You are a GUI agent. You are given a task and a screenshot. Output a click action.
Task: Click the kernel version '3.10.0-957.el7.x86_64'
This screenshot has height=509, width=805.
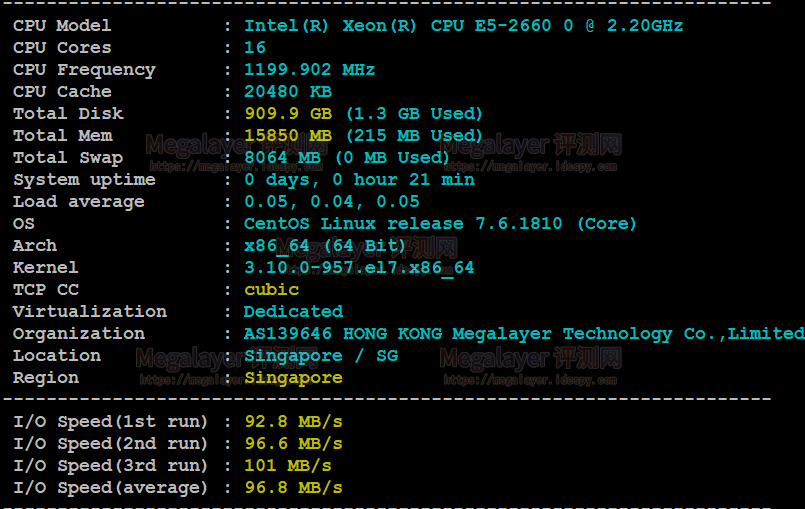pos(359,268)
